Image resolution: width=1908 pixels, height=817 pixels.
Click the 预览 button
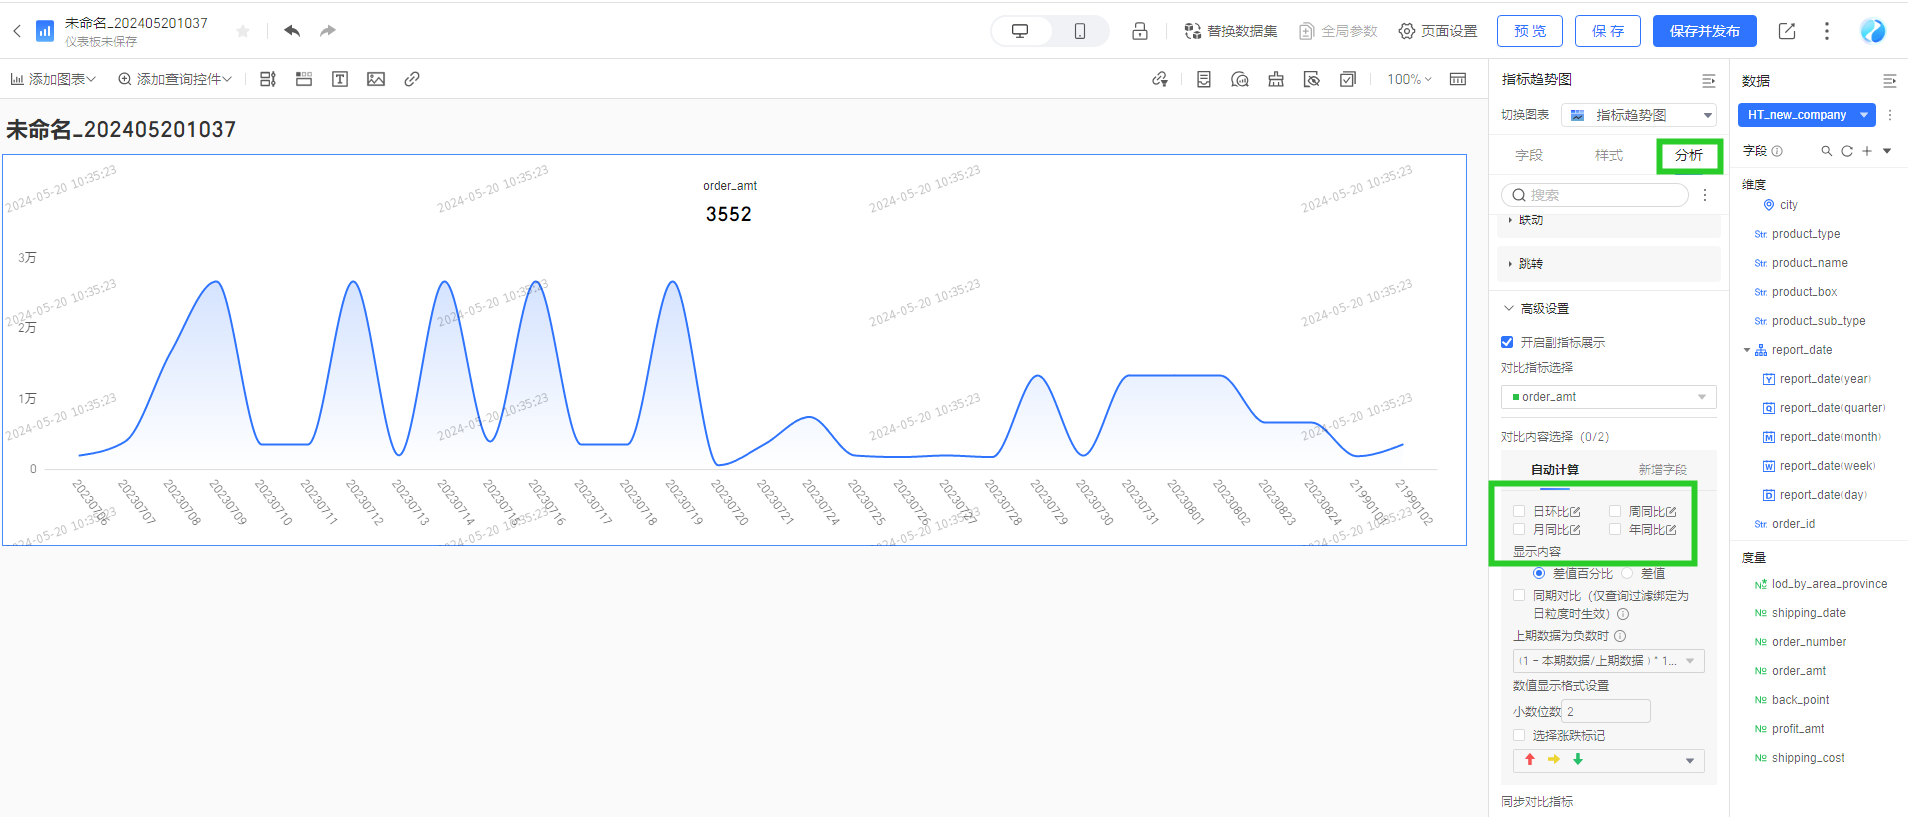click(x=1529, y=31)
